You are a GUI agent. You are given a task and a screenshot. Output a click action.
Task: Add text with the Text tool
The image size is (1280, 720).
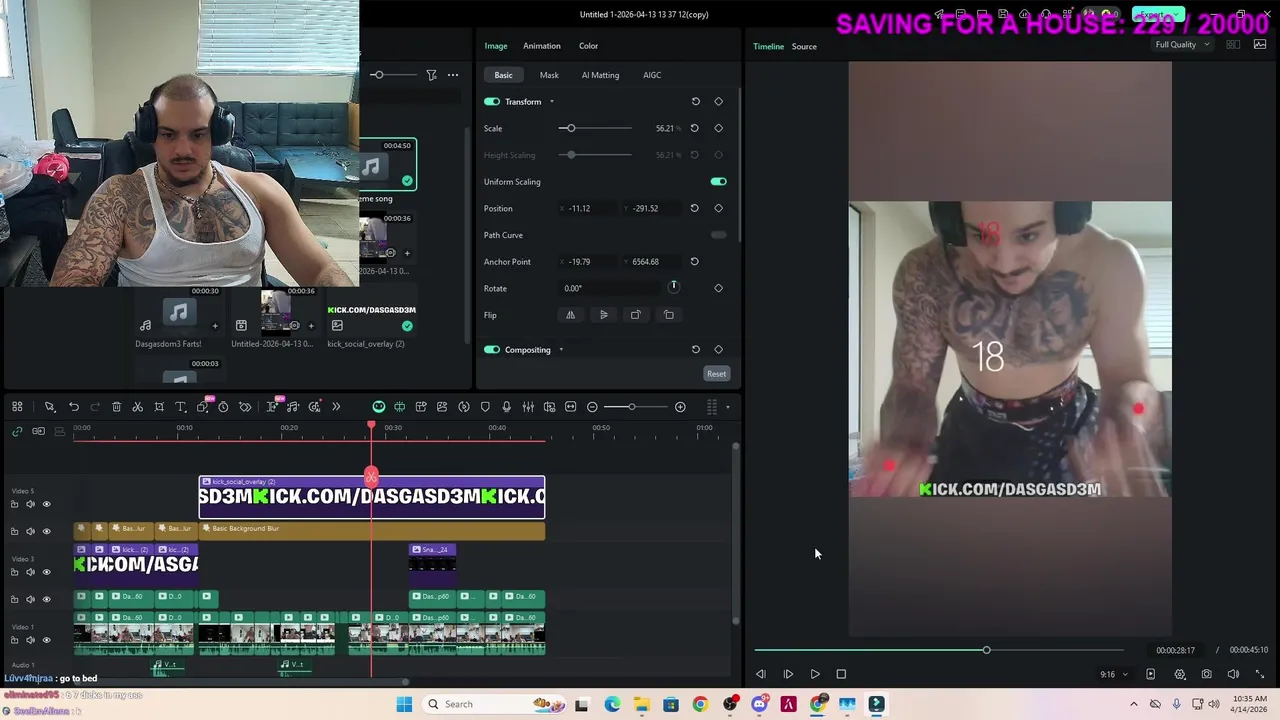tap(181, 407)
